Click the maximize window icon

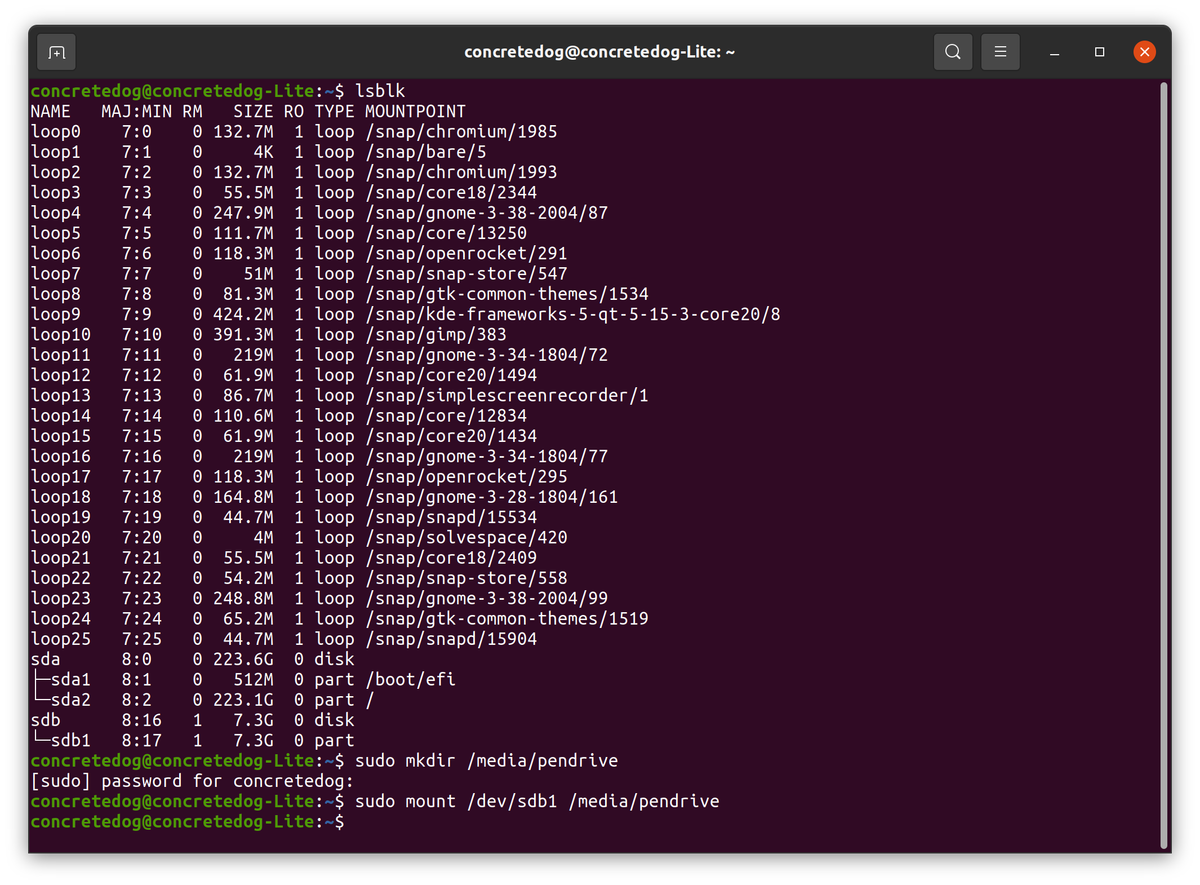(x=1098, y=51)
